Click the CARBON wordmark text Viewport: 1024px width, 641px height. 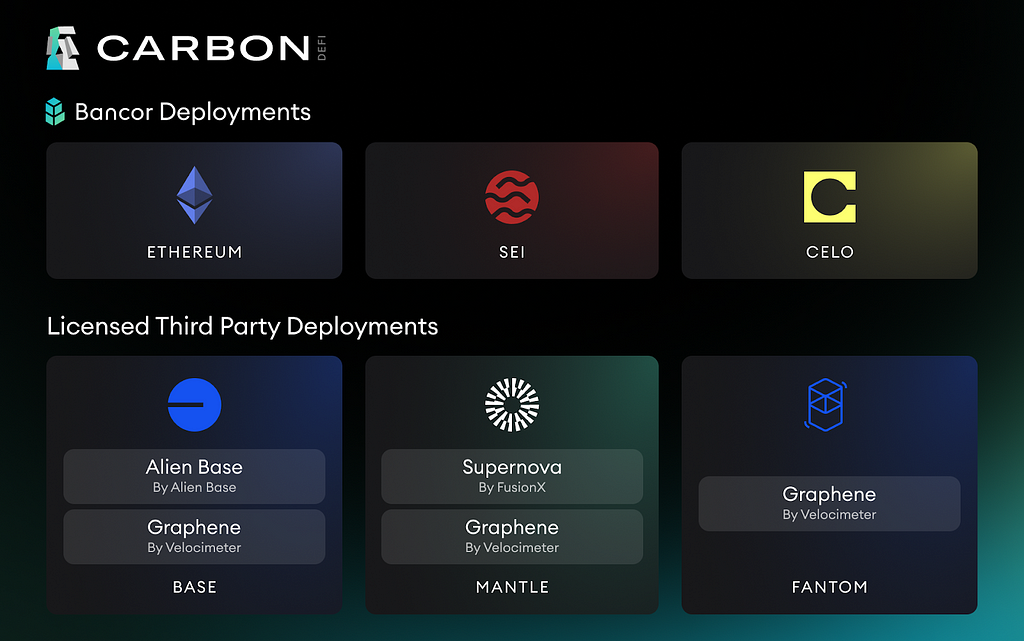coord(203,48)
